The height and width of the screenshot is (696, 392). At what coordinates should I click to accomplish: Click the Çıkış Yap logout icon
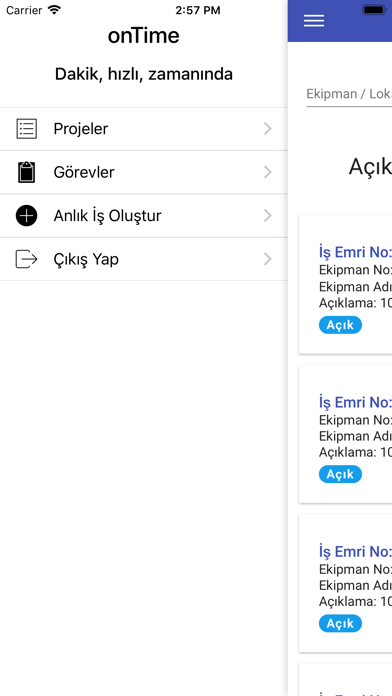point(27,259)
